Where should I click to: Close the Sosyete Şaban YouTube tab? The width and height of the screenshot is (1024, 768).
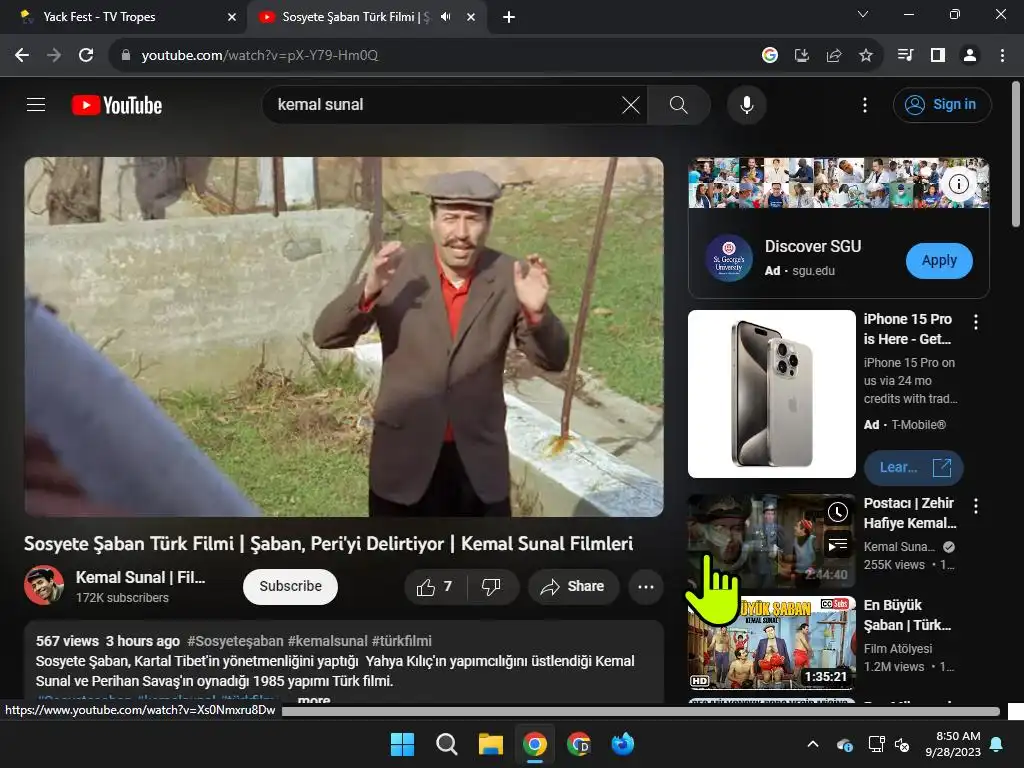471,17
